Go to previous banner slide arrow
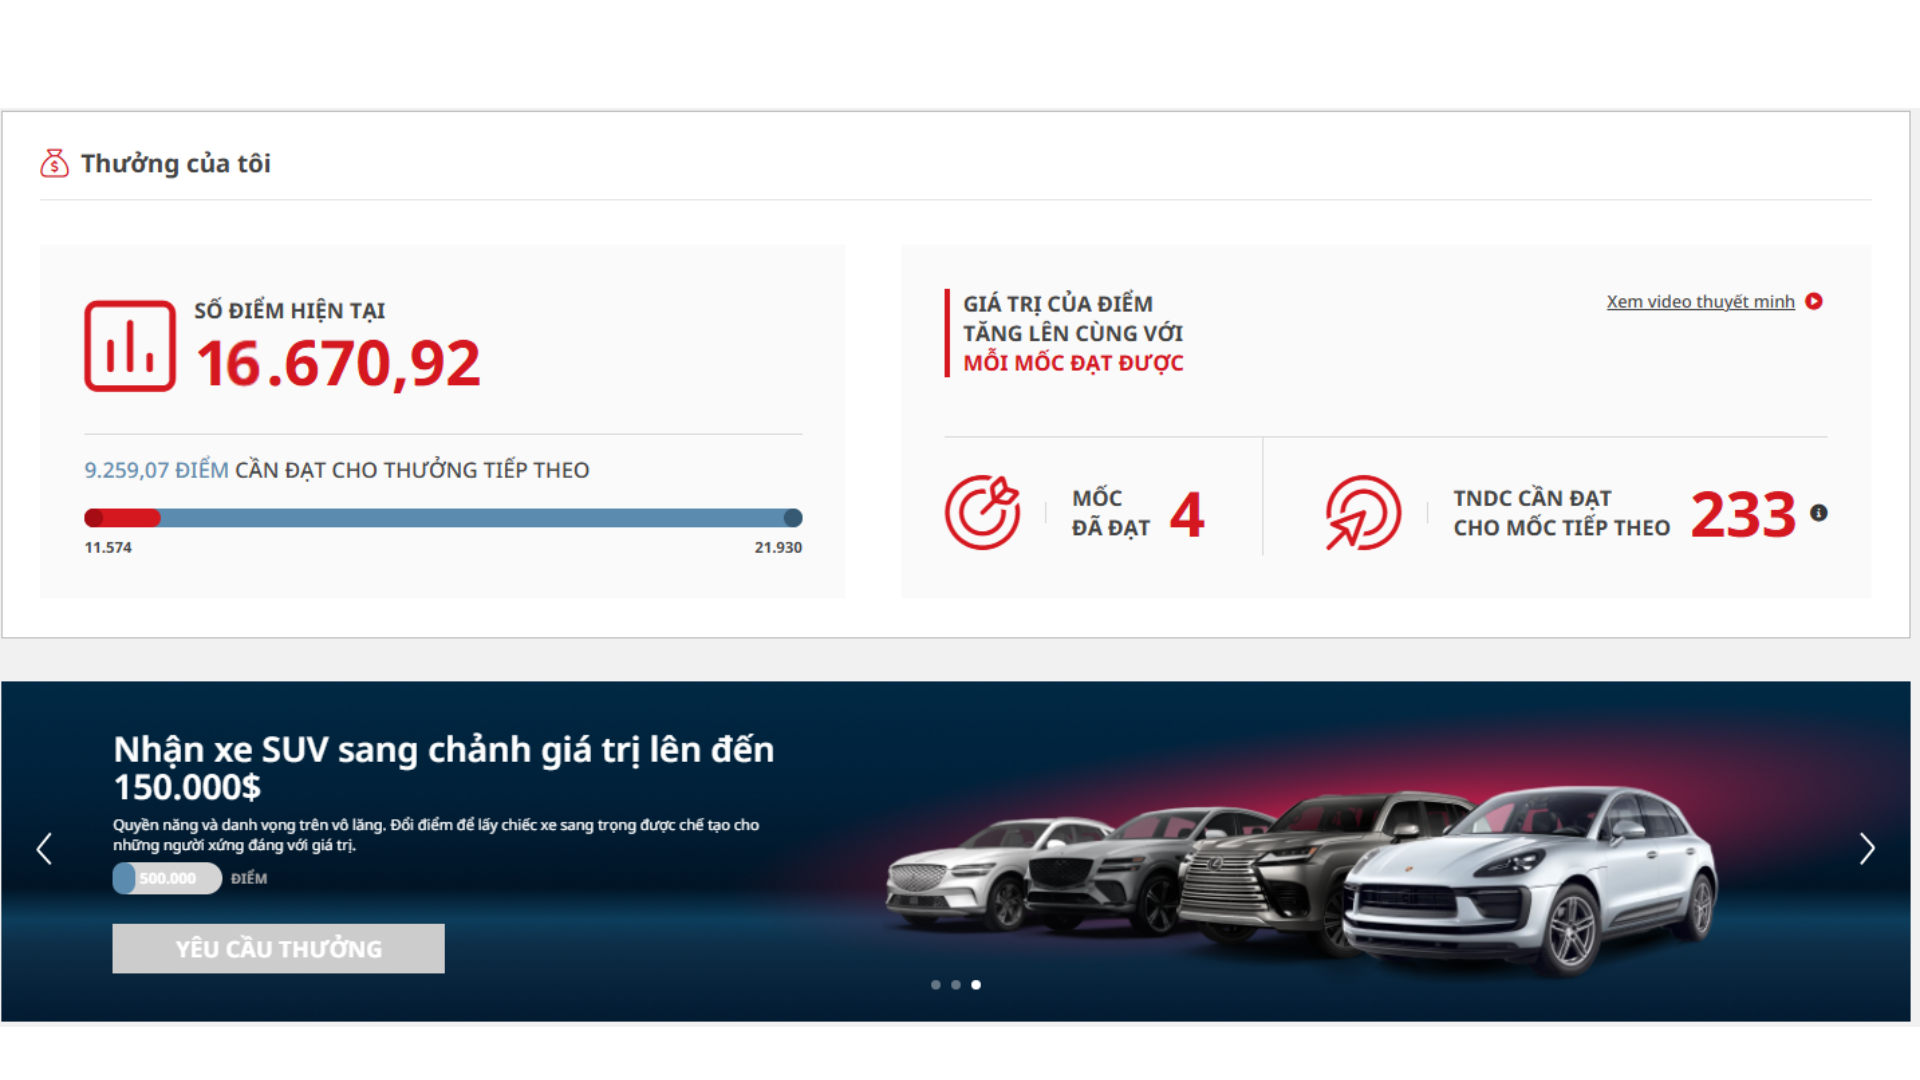This screenshot has width=1920, height=1080. tap(44, 849)
